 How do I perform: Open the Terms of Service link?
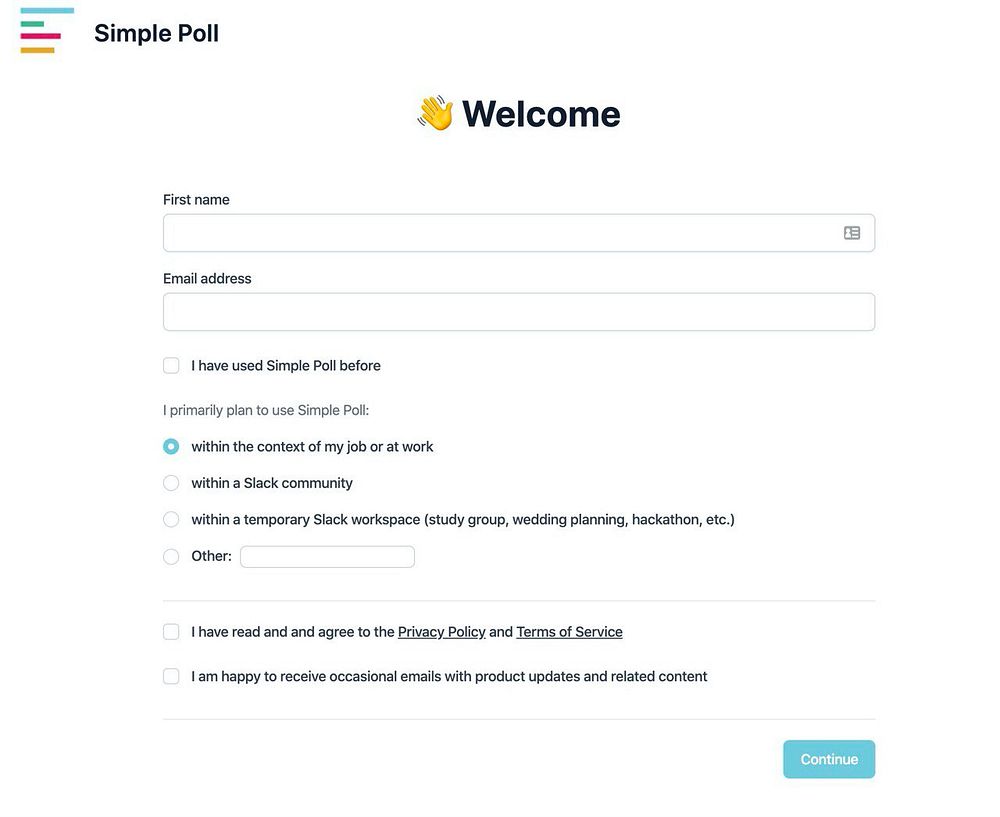pyautogui.click(x=569, y=632)
